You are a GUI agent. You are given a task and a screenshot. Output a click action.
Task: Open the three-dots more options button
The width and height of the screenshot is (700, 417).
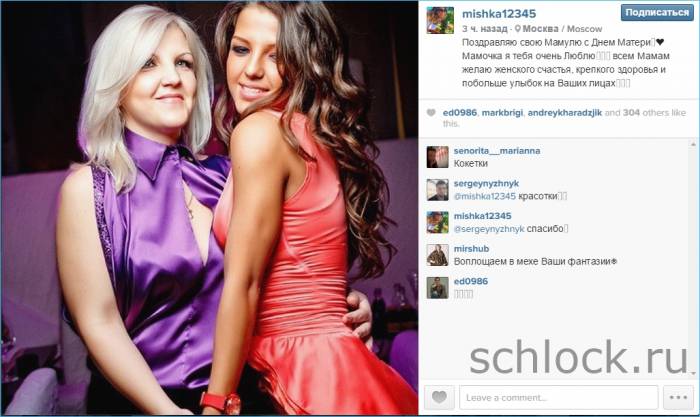point(678,397)
